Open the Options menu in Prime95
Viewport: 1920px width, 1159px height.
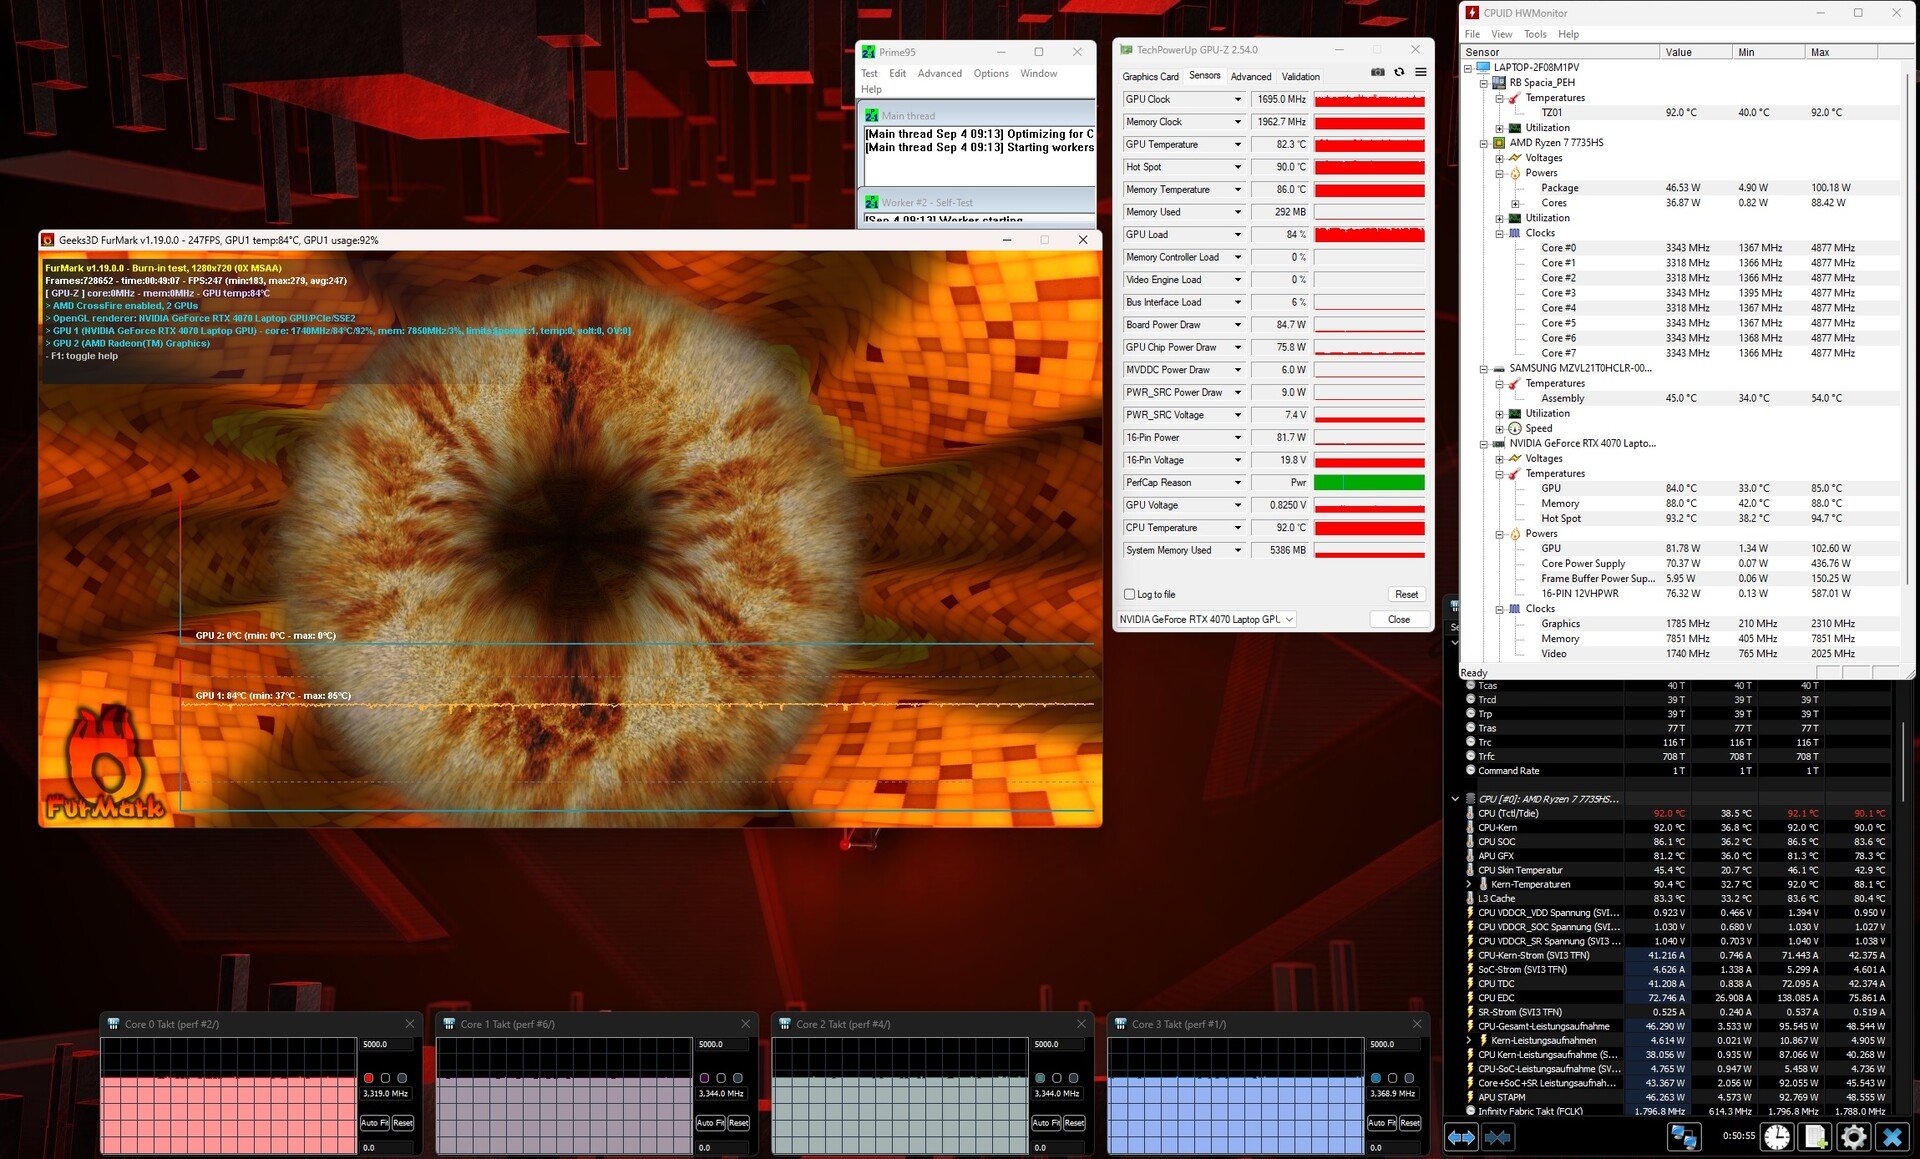(x=991, y=73)
